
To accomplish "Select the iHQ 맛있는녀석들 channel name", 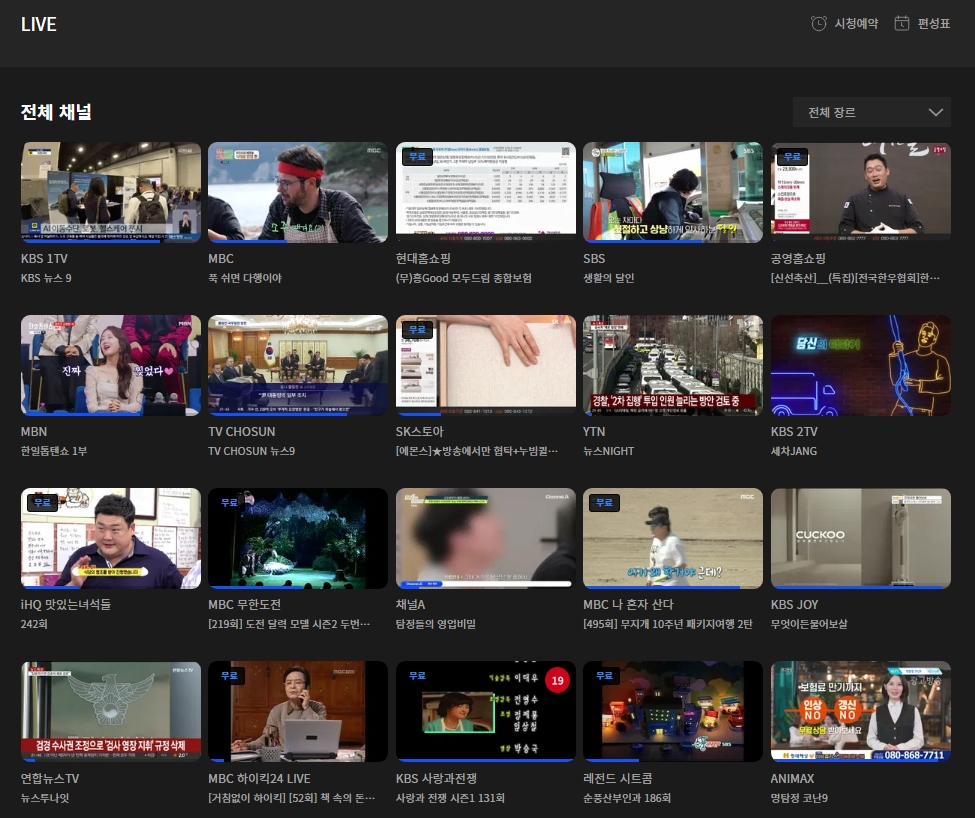I will (66, 604).
